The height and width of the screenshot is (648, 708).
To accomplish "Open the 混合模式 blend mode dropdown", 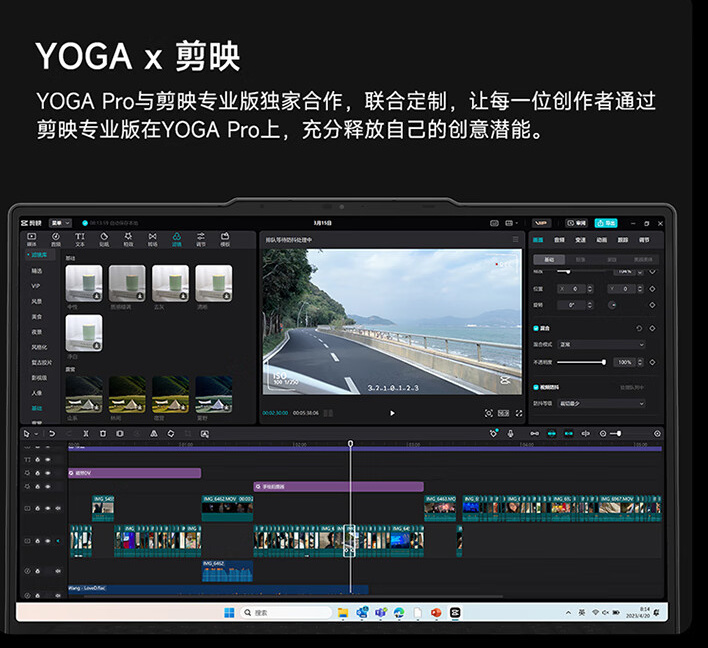I will (601, 345).
